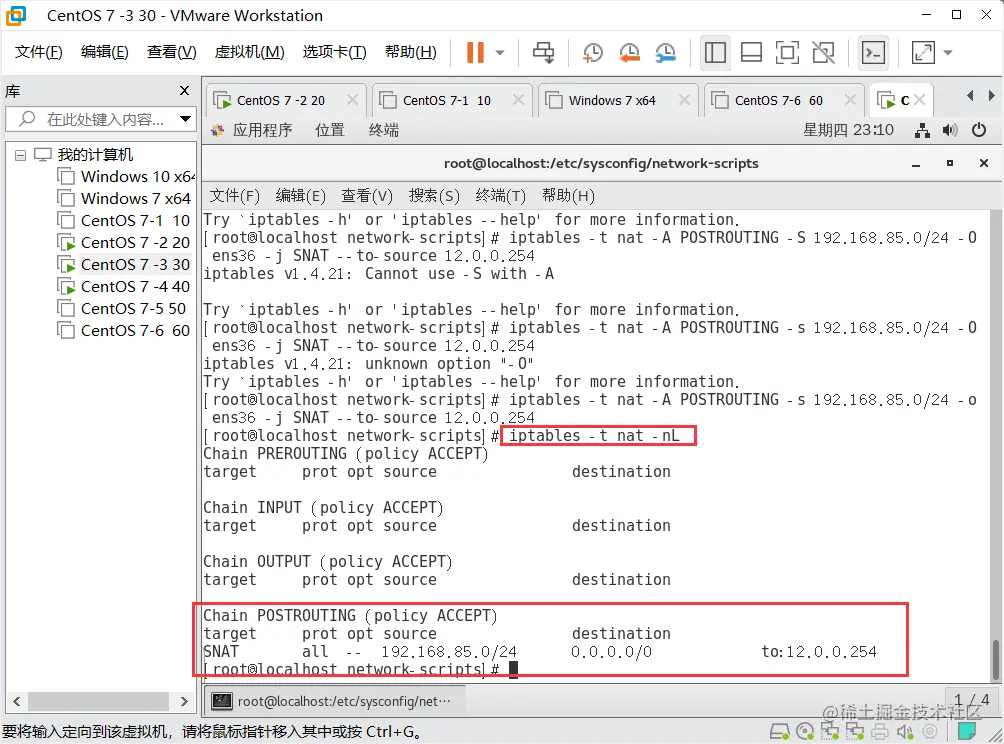Click the right scroll arrow beside the tabs
This screenshot has width=1004, height=744.
[x=991, y=95]
